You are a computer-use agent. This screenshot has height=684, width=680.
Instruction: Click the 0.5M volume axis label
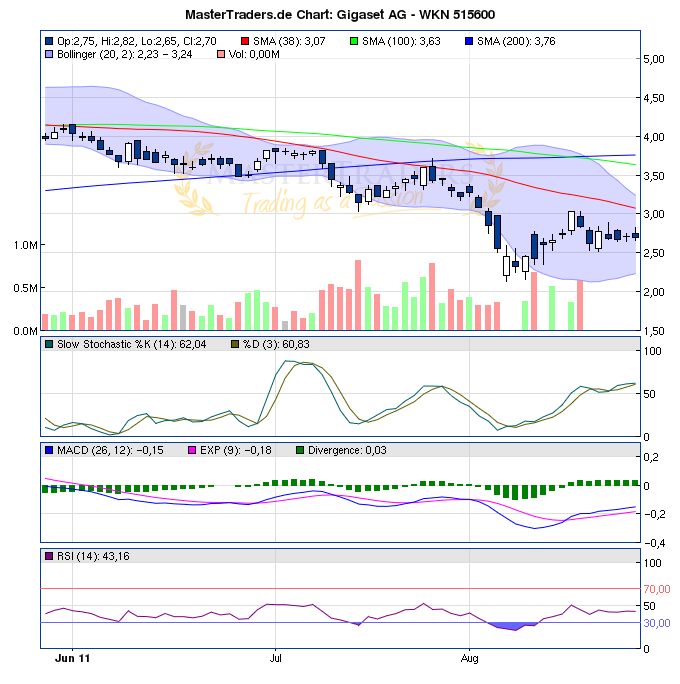(25, 288)
